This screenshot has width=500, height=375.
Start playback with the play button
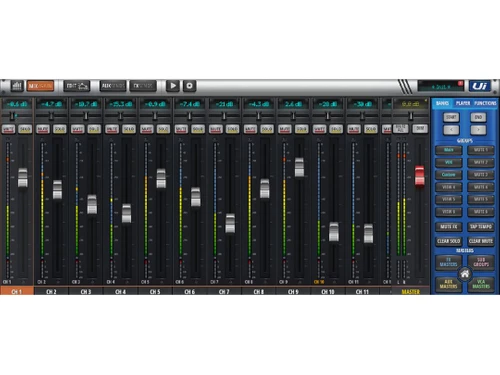coord(173,86)
